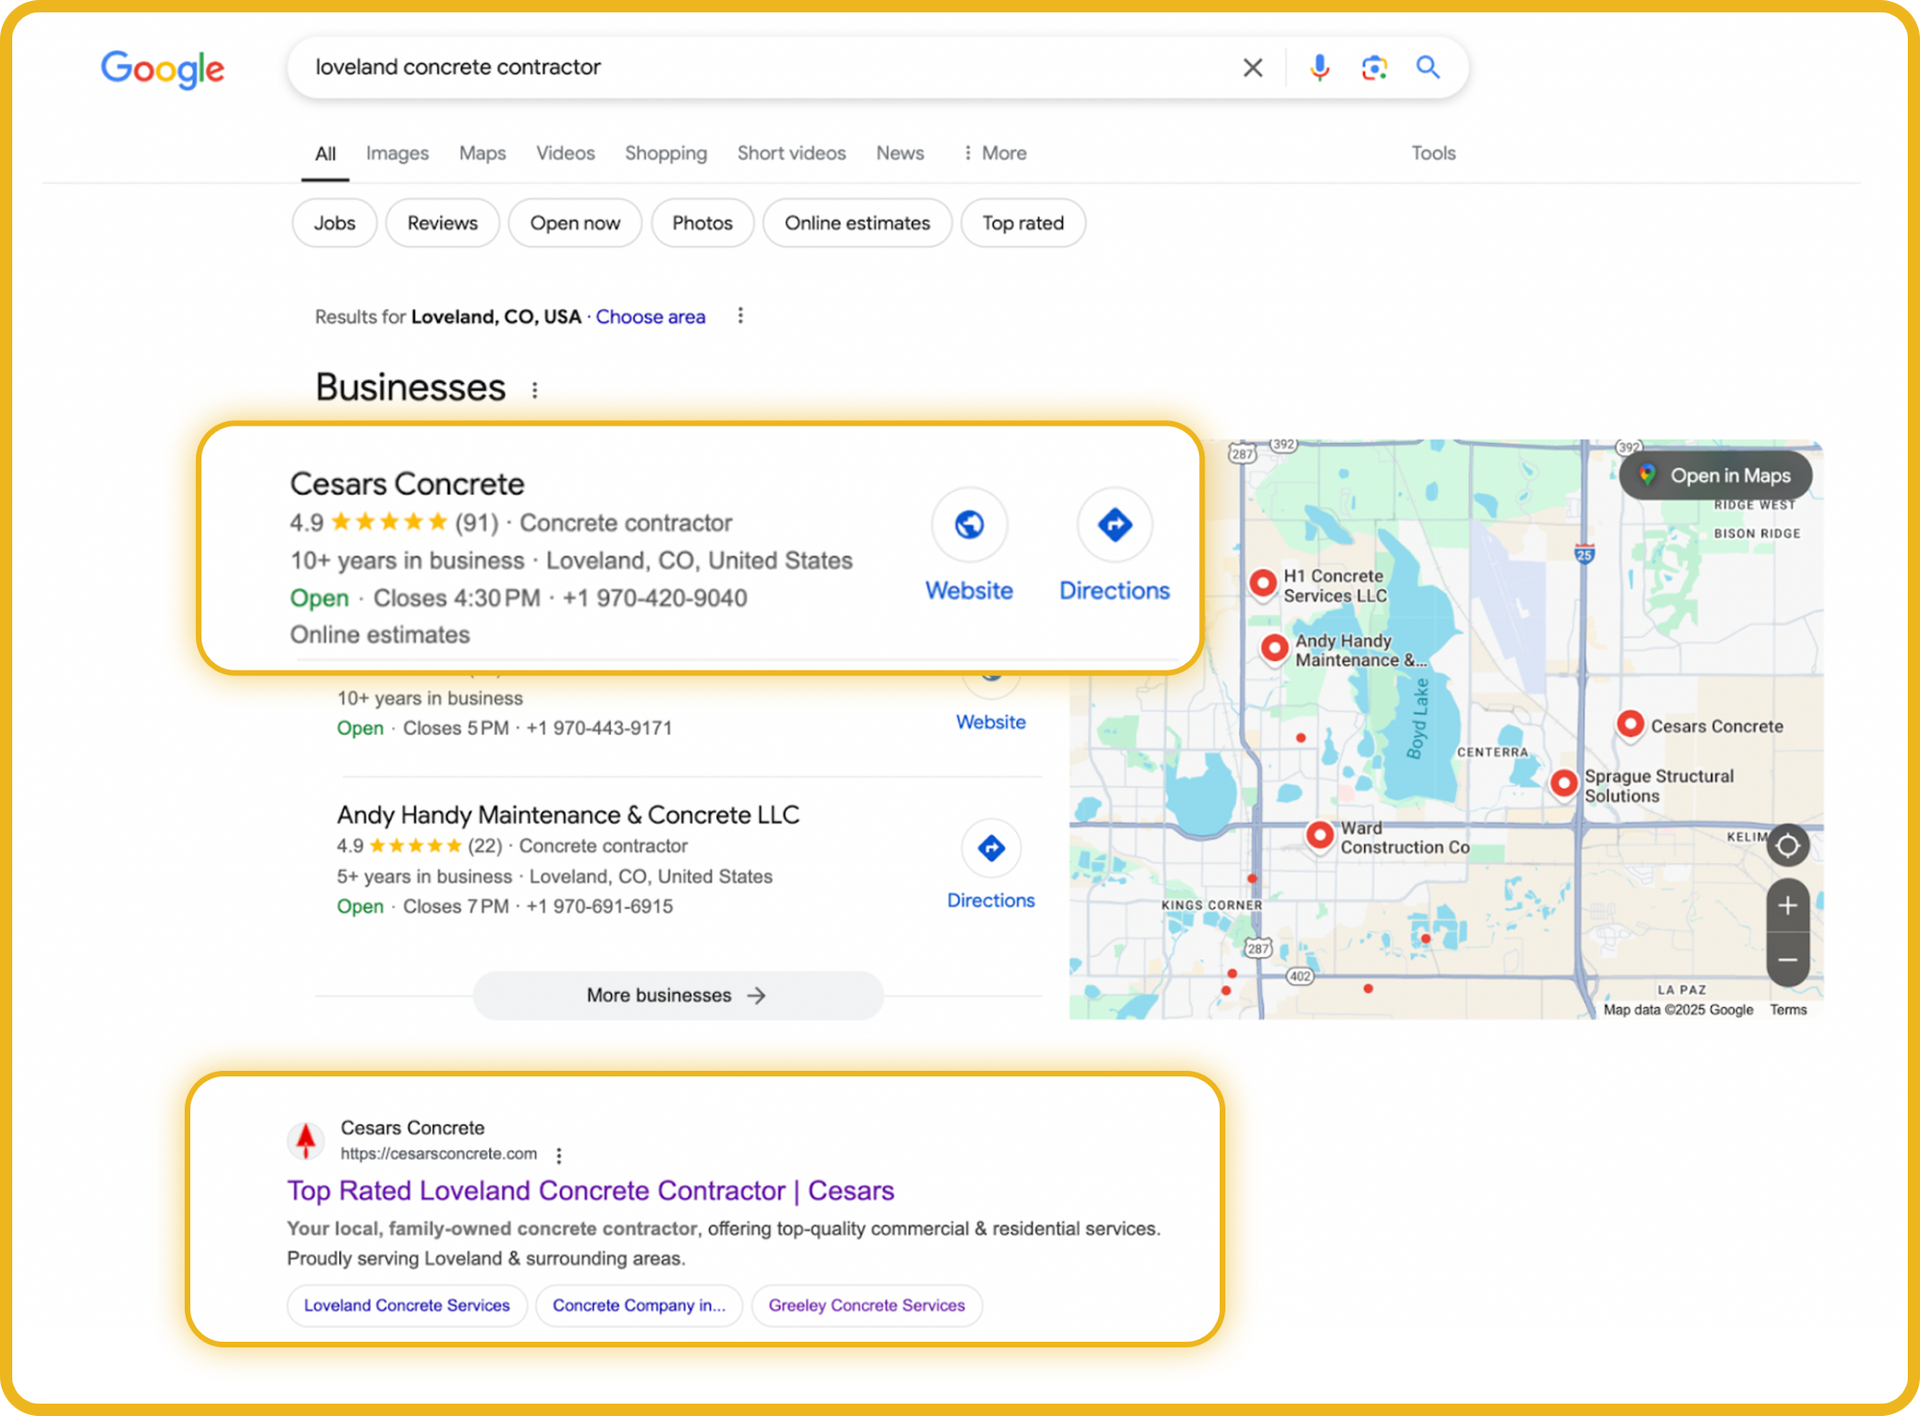Click the map Terms link

click(x=1788, y=1010)
